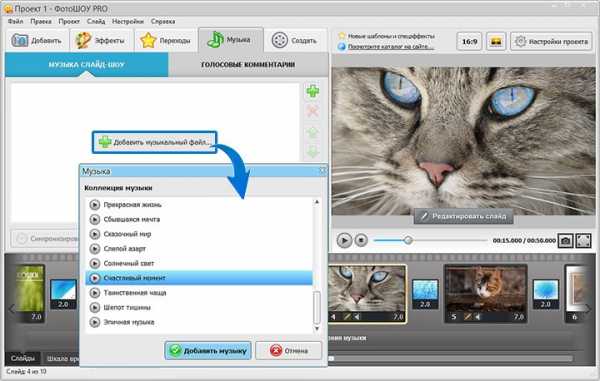Preview the track "Прекрасная жизнь" with its play icon
The image size is (600, 381).
click(x=95, y=205)
